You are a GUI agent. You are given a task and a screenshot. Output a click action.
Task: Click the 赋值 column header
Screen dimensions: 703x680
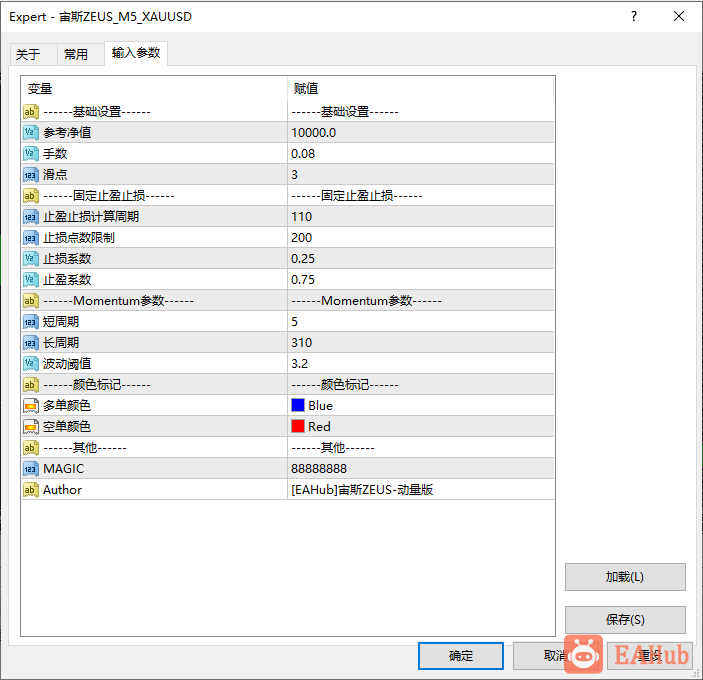click(421, 89)
